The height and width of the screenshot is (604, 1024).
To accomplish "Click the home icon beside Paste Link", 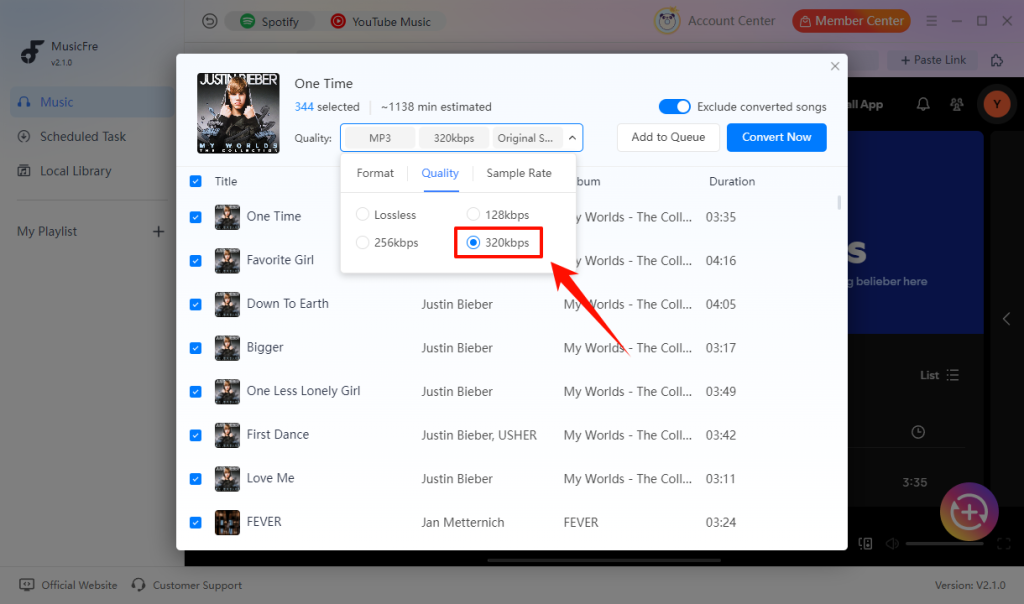I will coord(997,60).
